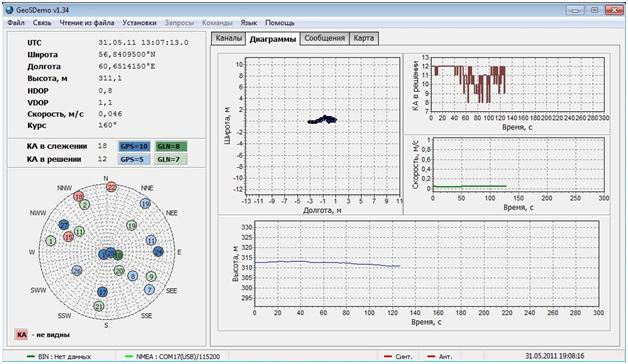Screen dimensions: 628x364
Task: Open the Установки menu
Action: coord(139,23)
